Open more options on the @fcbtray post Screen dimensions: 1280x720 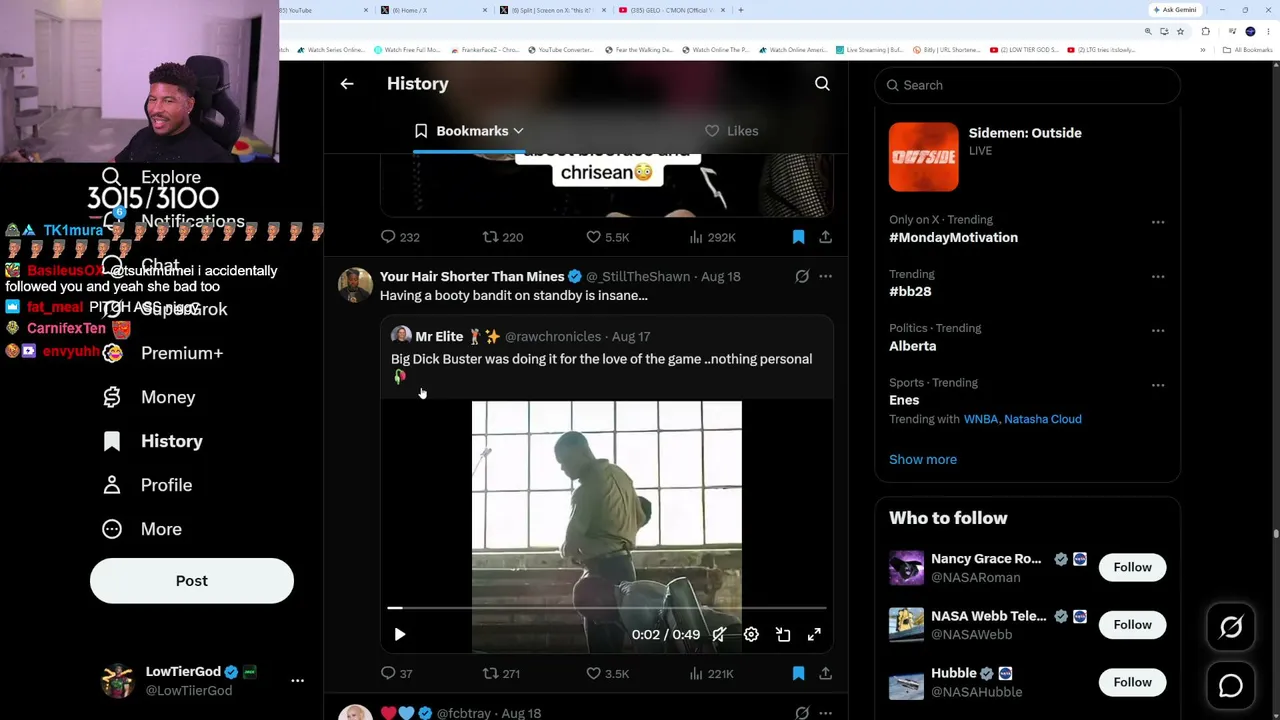click(825, 713)
